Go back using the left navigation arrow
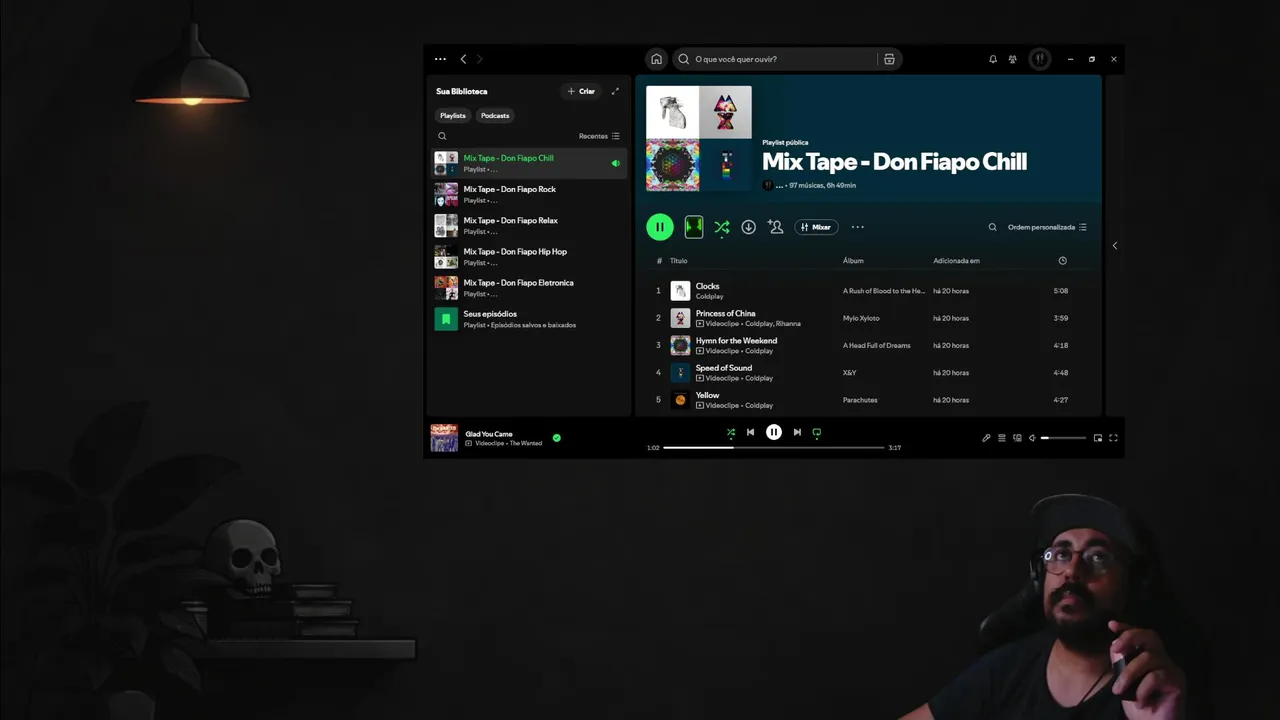 [463, 59]
